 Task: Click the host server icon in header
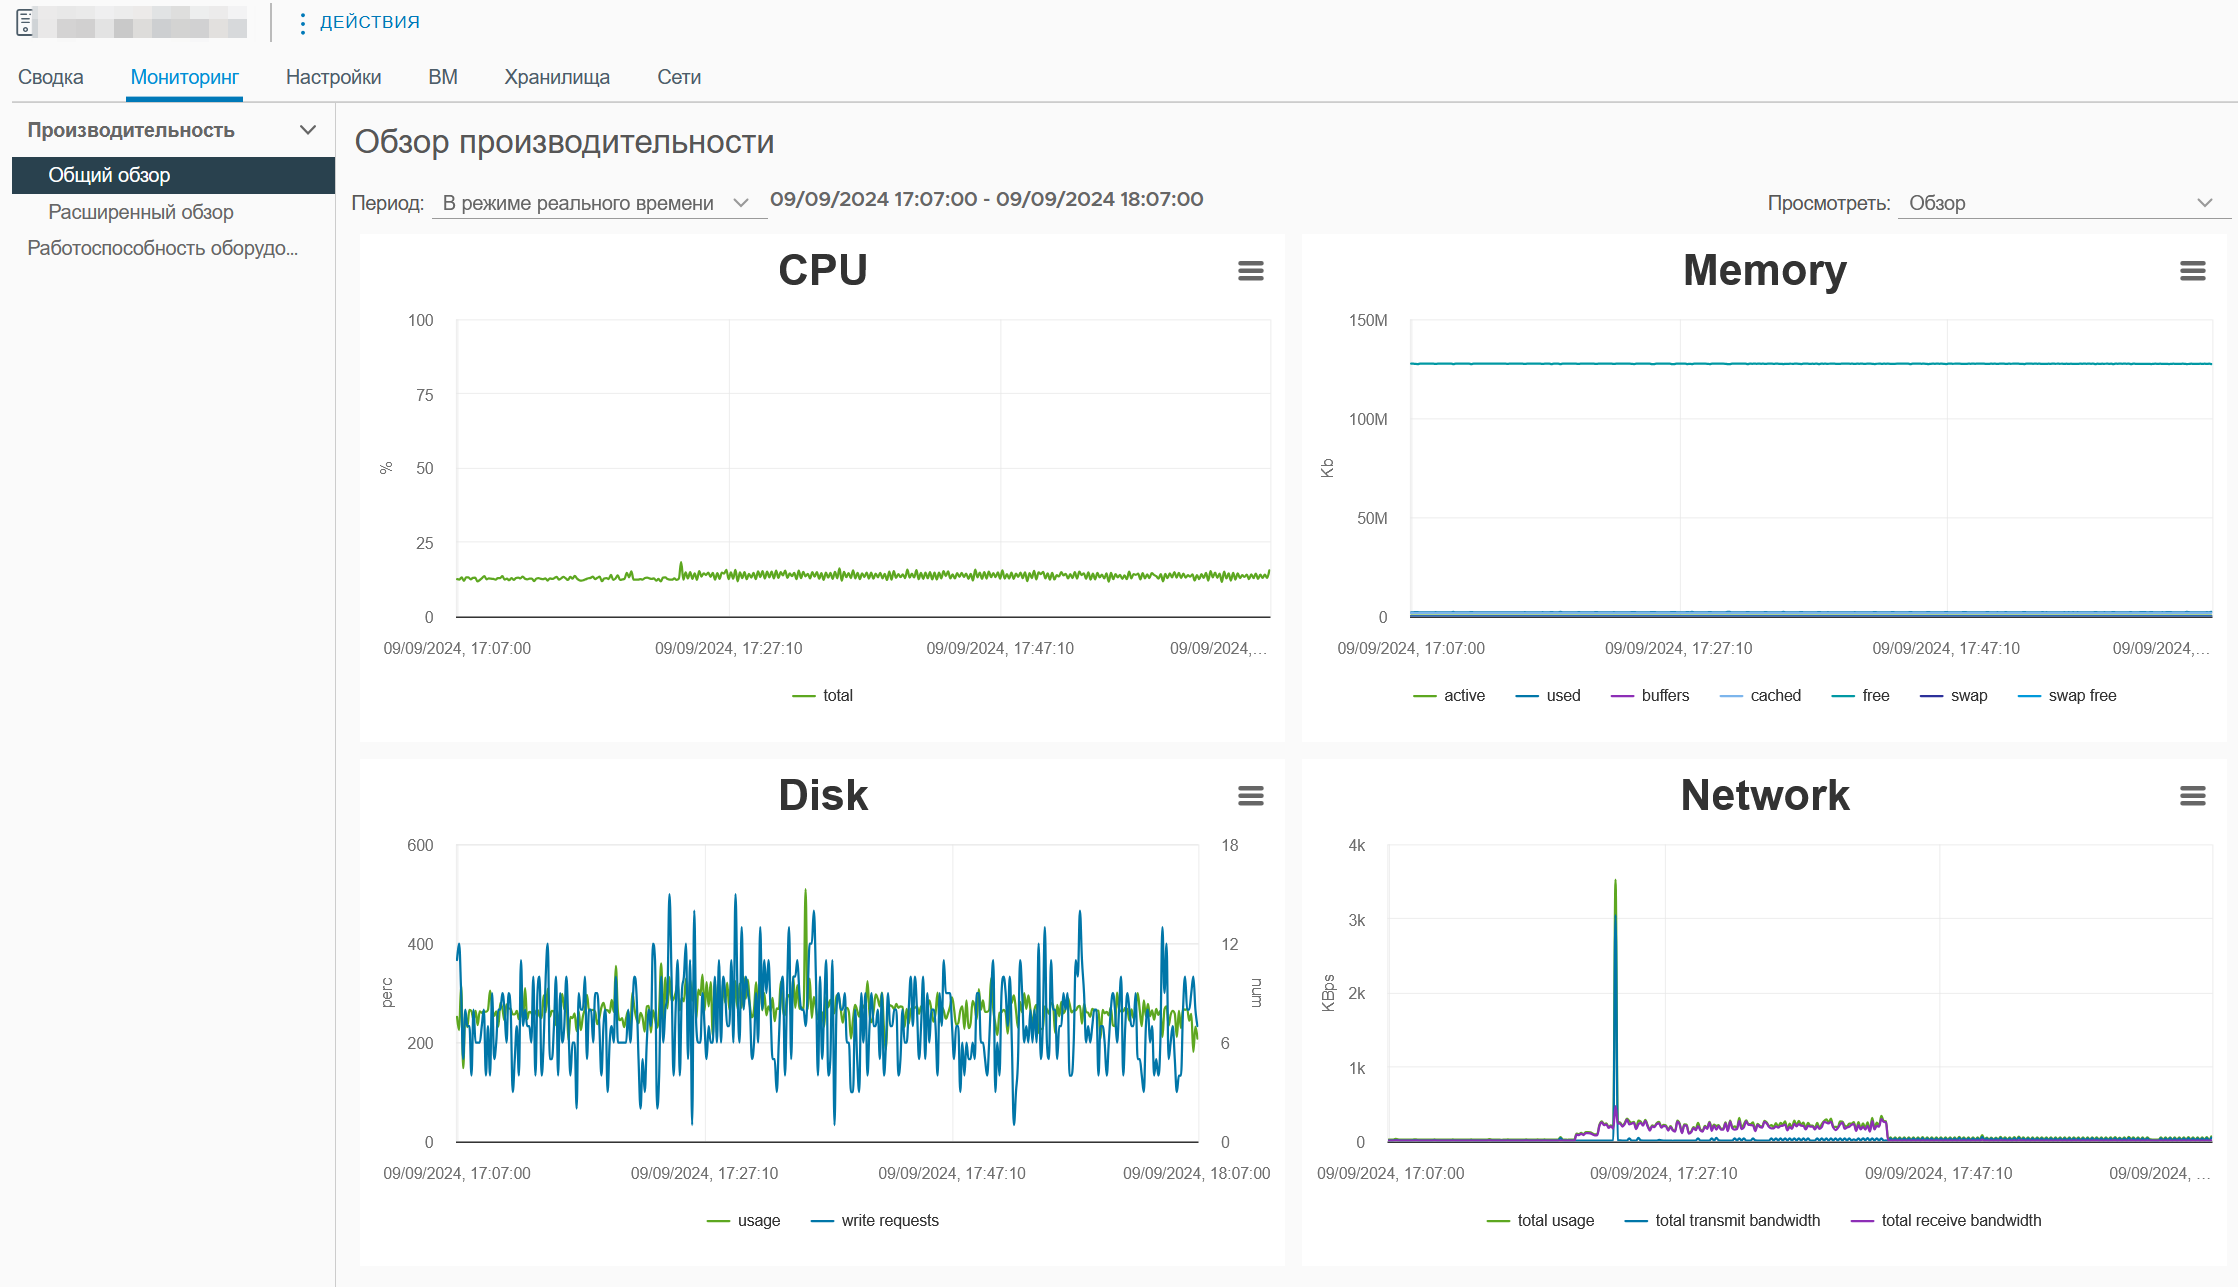tap(25, 22)
